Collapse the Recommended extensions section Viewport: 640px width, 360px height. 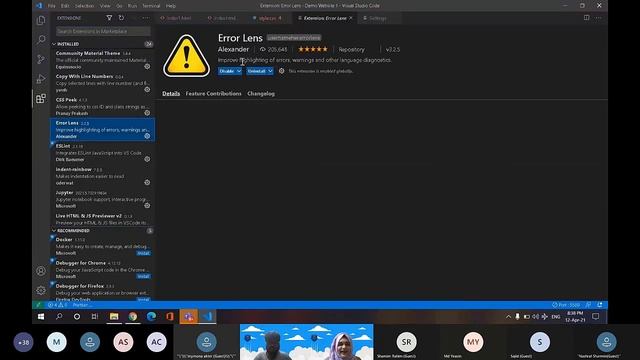coord(54,231)
